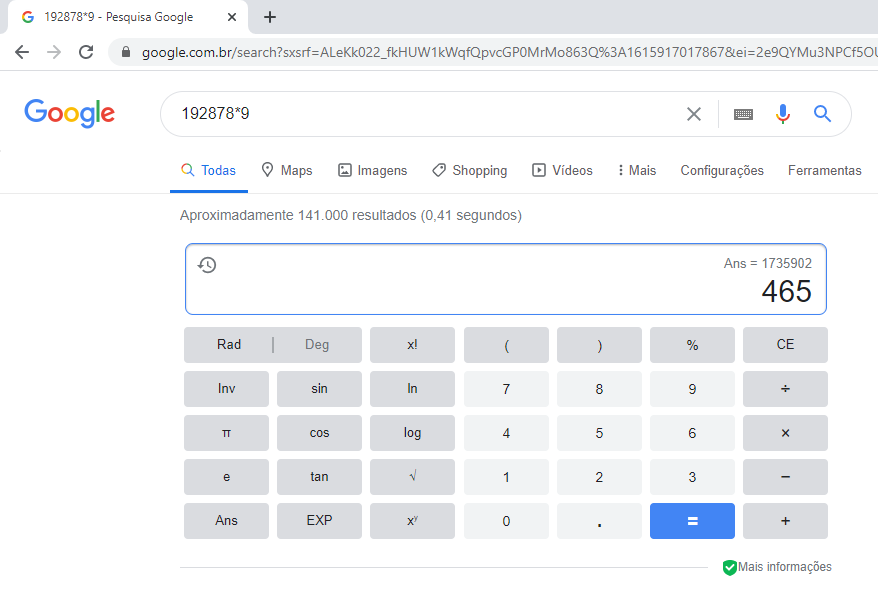This screenshot has height=592, width=878.
Task: Close the '192878*9 - Pesquisa Google' tab
Action: pos(232,17)
